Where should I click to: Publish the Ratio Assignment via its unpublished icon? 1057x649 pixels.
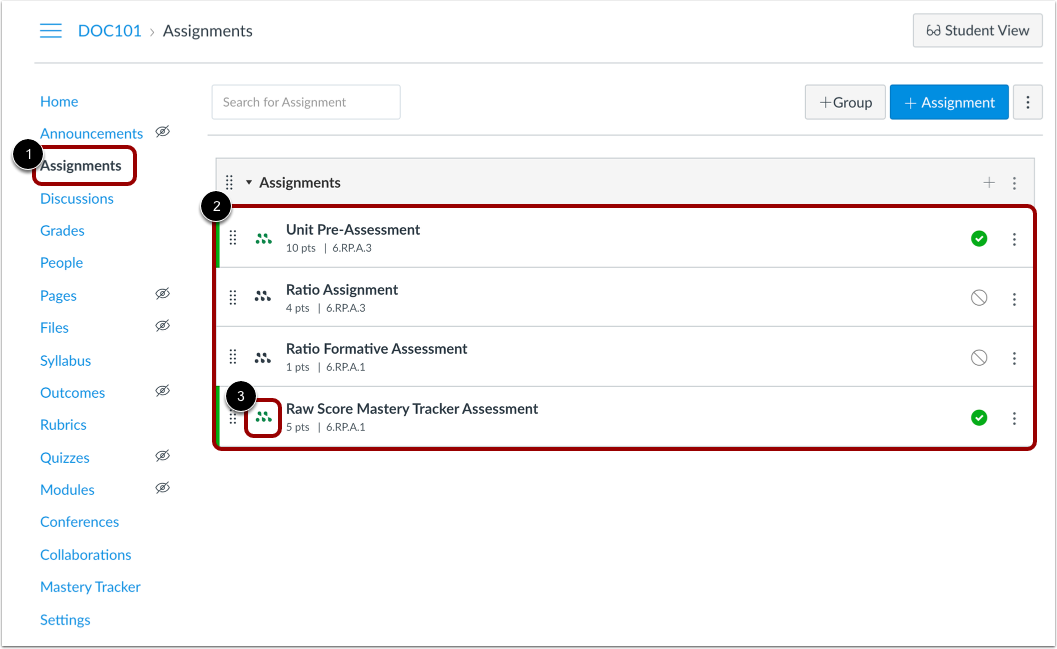pyautogui.click(x=978, y=297)
